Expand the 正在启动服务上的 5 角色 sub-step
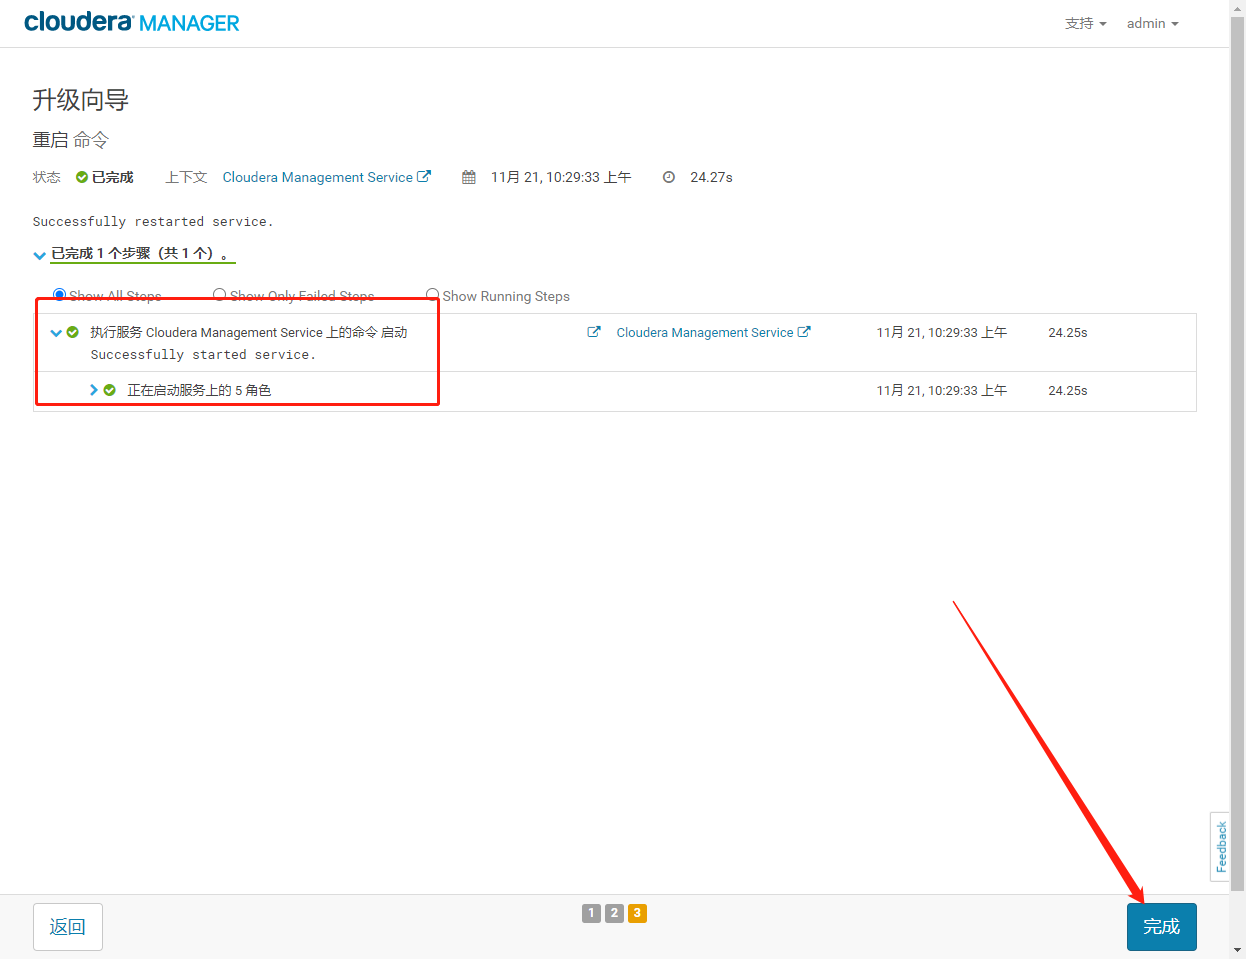The width and height of the screenshot is (1246, 959). point(94,390)
